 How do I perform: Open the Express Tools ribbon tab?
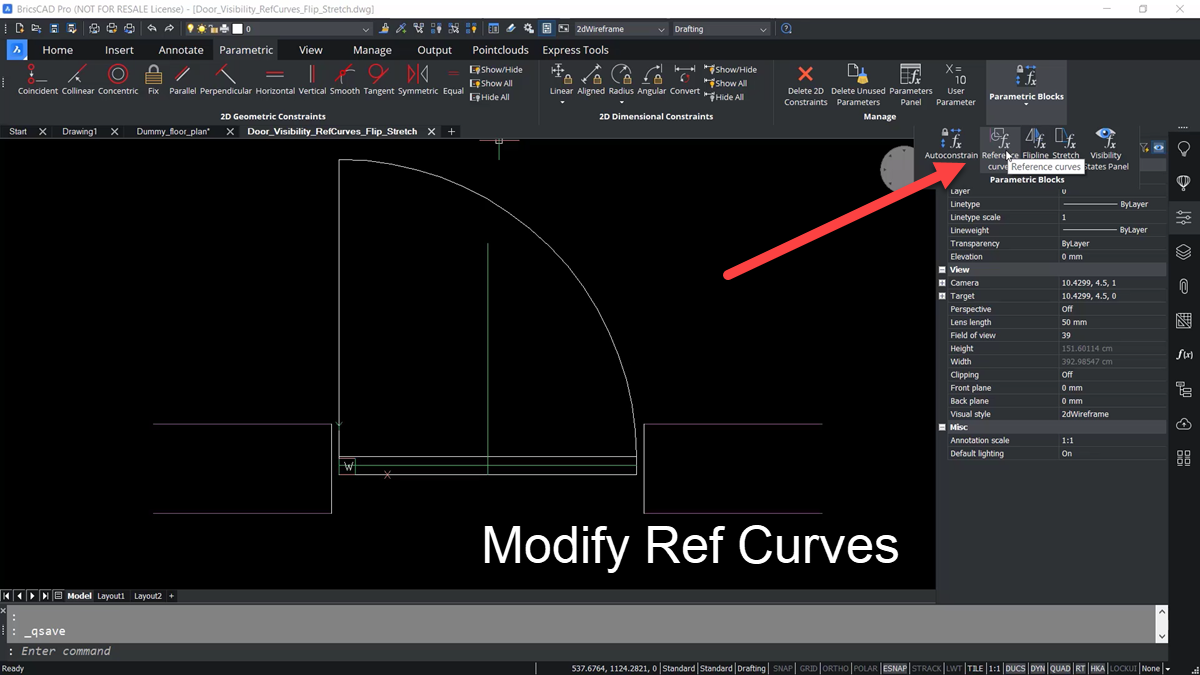[x=575, y=50]
